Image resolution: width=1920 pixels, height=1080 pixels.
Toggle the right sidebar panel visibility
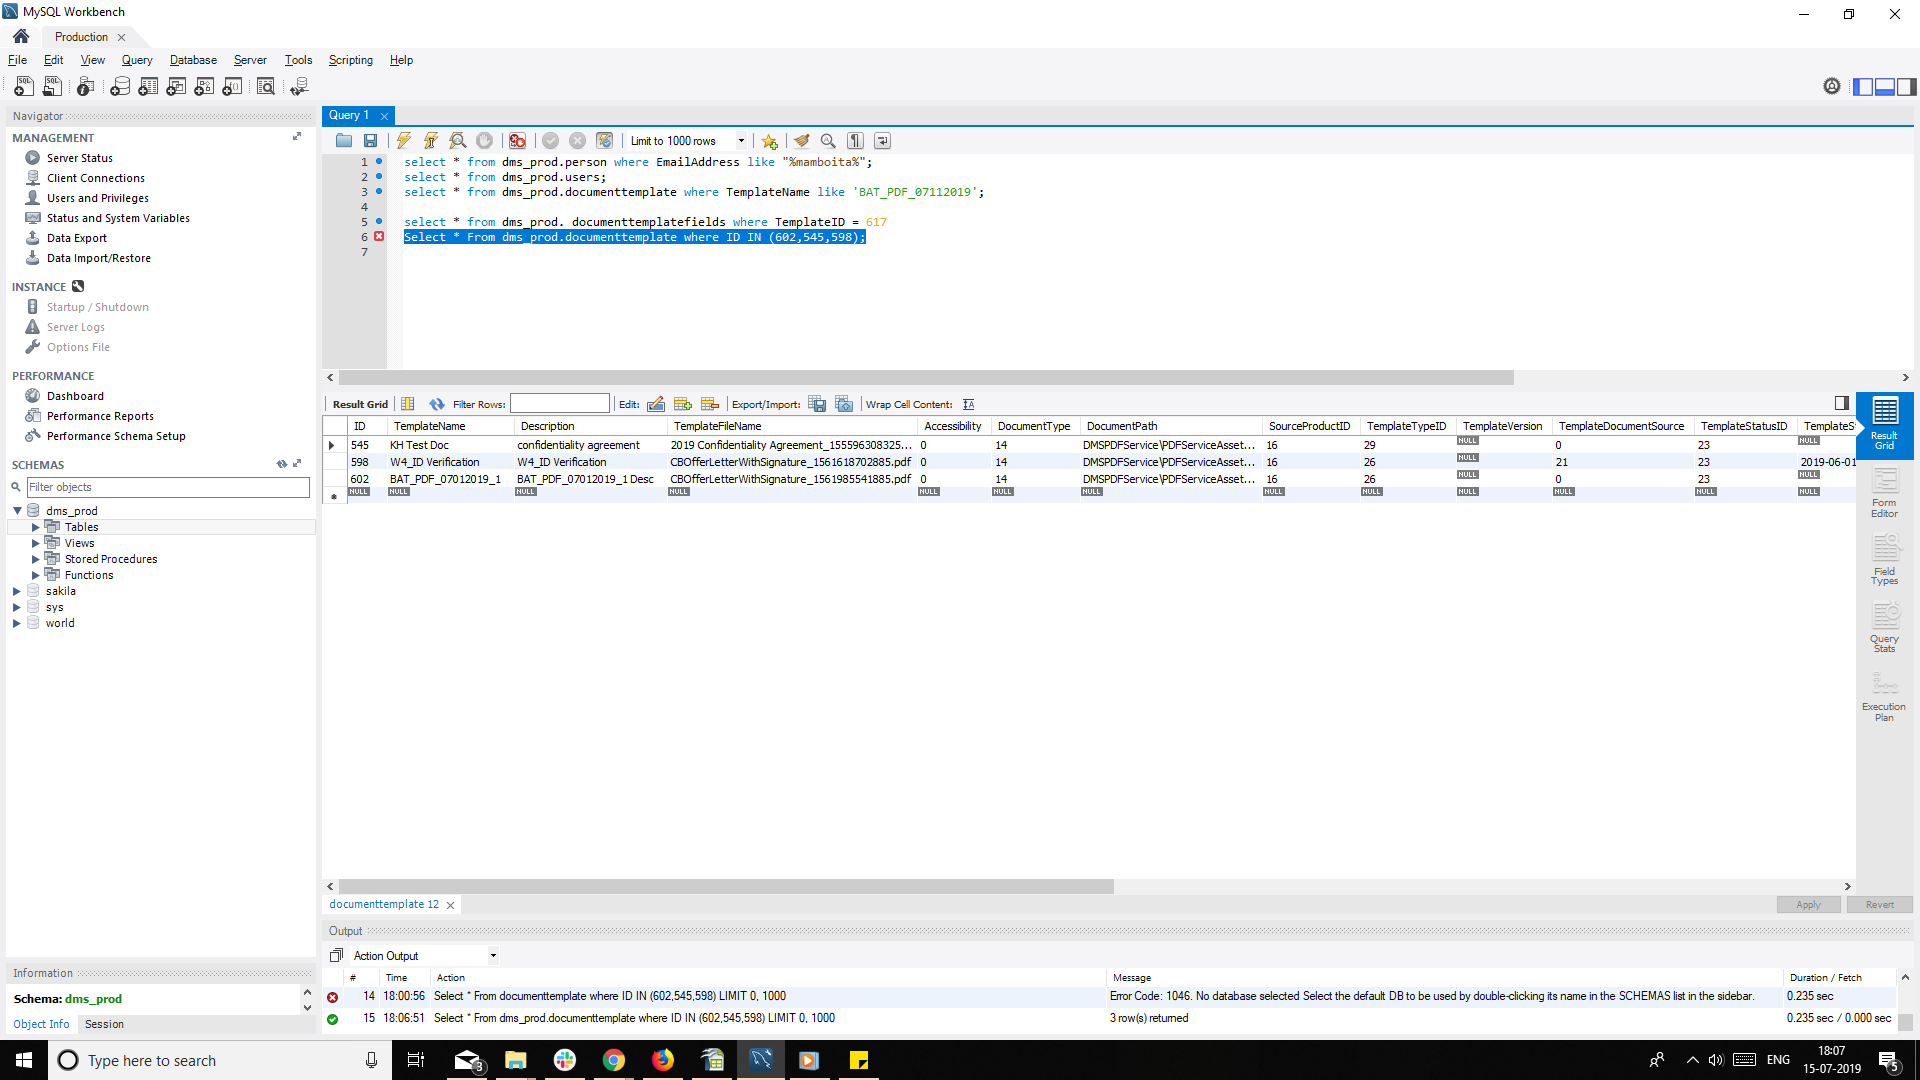[1907, 87]
